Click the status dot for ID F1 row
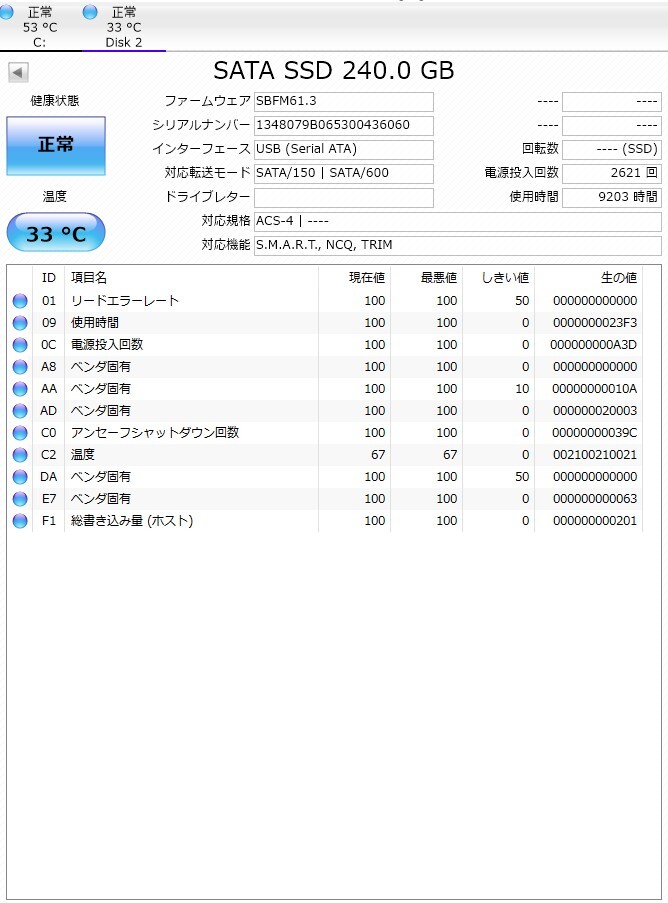The width and height of the screenshot is (668, 903). pos(20,521)
